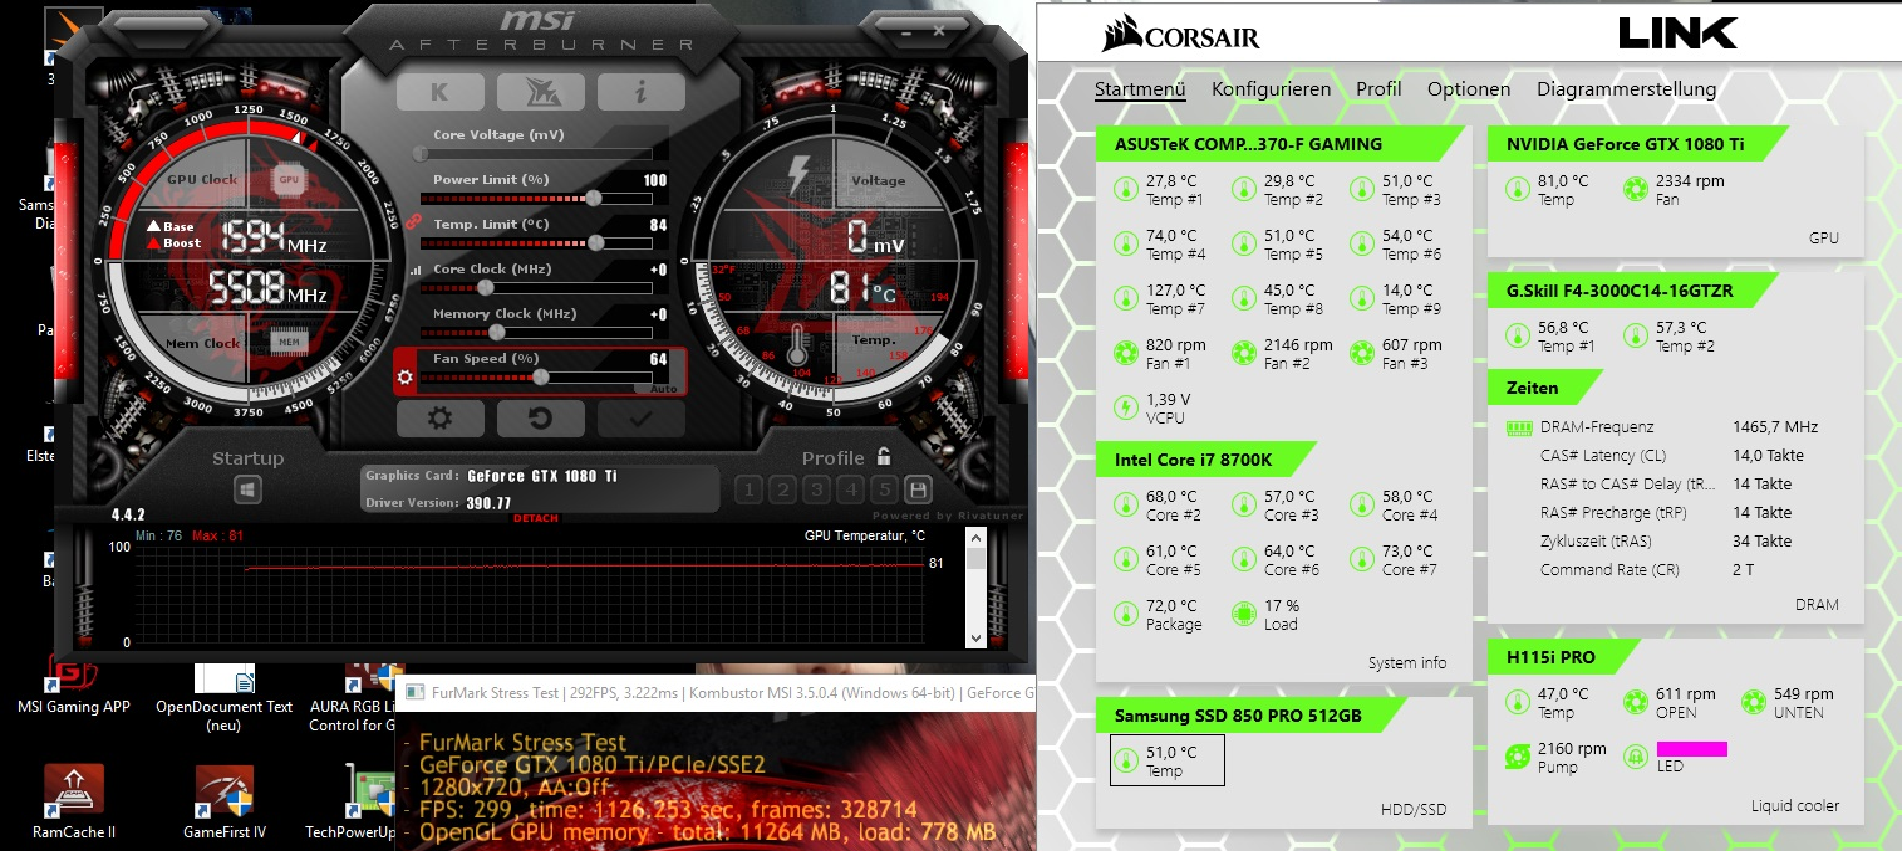Open the MSI Afterburner information button
The image size is (1902, 851).
641,92
